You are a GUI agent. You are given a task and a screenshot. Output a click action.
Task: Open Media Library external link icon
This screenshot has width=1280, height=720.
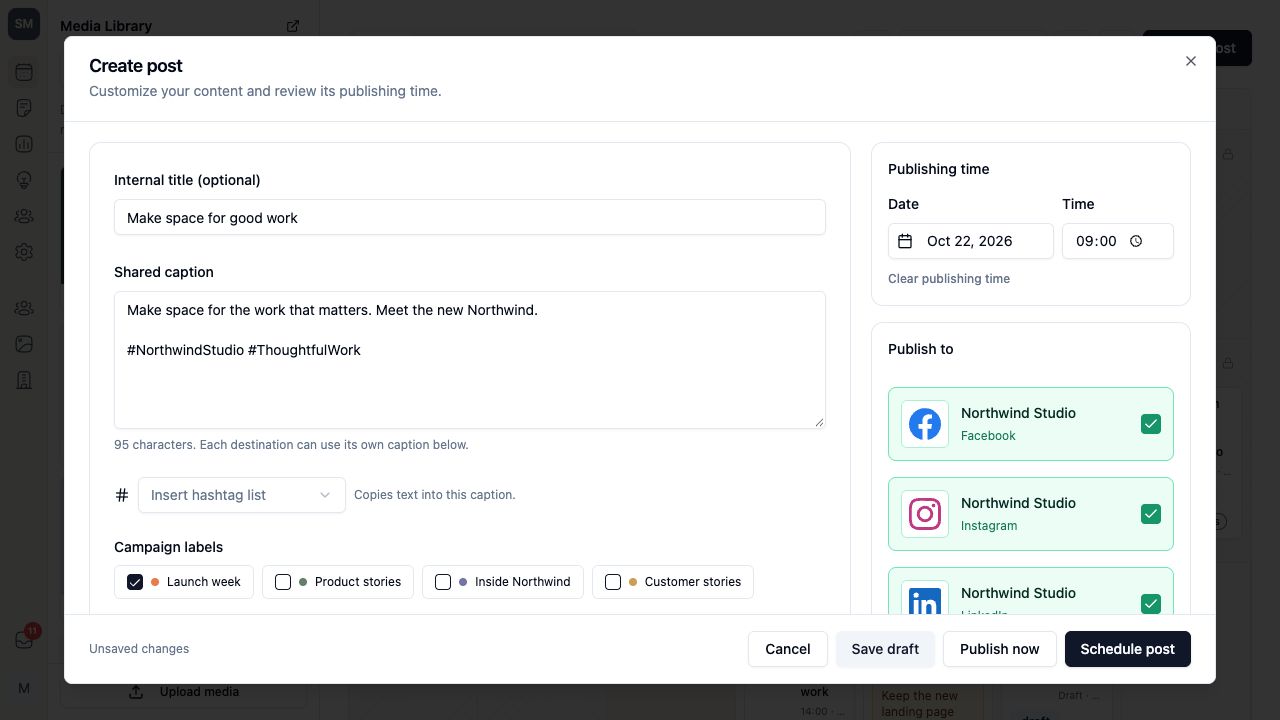pos(293,26)
